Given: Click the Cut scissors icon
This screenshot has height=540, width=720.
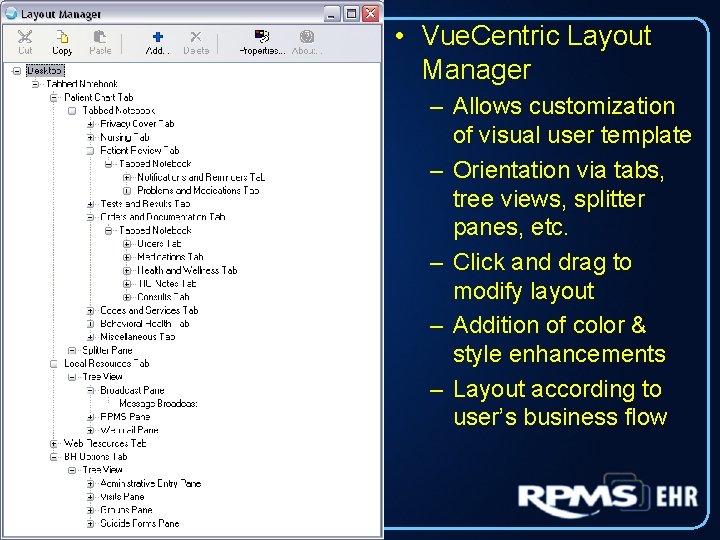Looking at the screenshot, I should click(x=25, y=37).
